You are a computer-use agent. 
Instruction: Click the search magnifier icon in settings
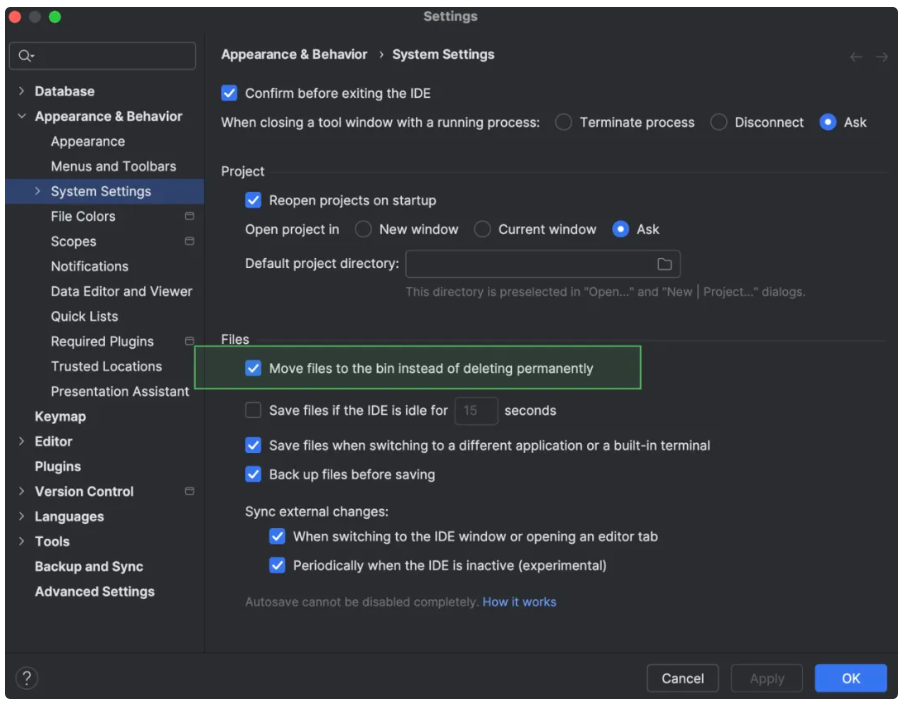point(26,56)
